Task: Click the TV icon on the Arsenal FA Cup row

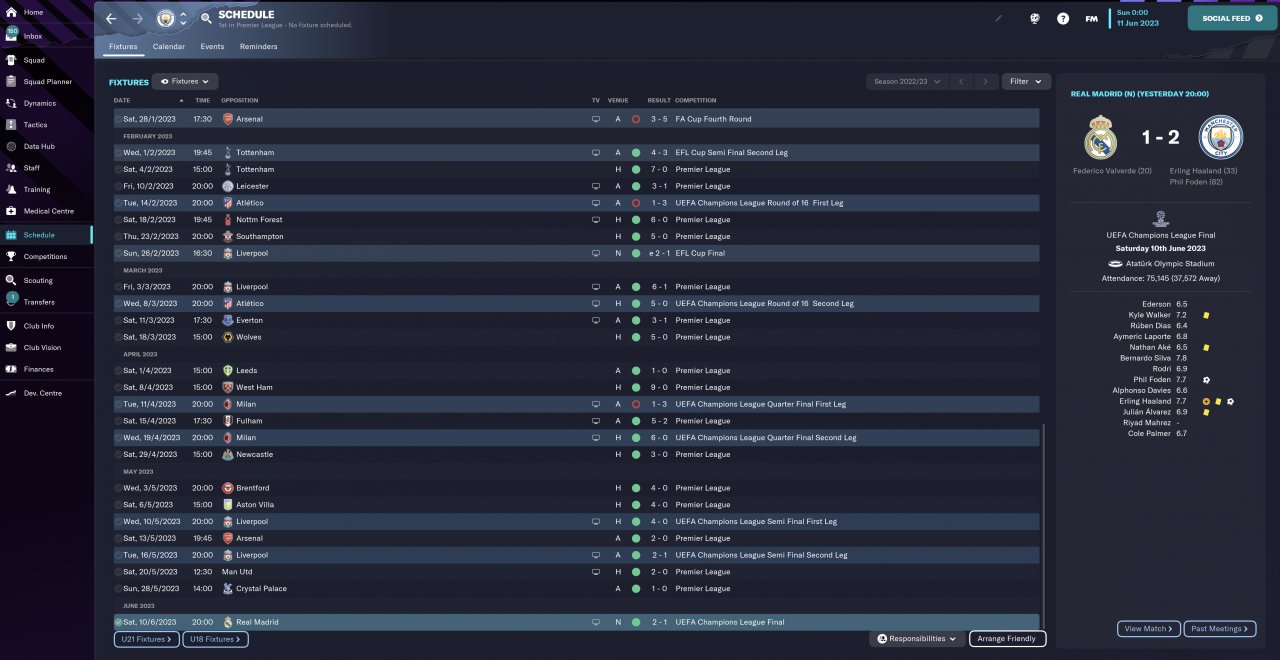Action: (596, 119)
